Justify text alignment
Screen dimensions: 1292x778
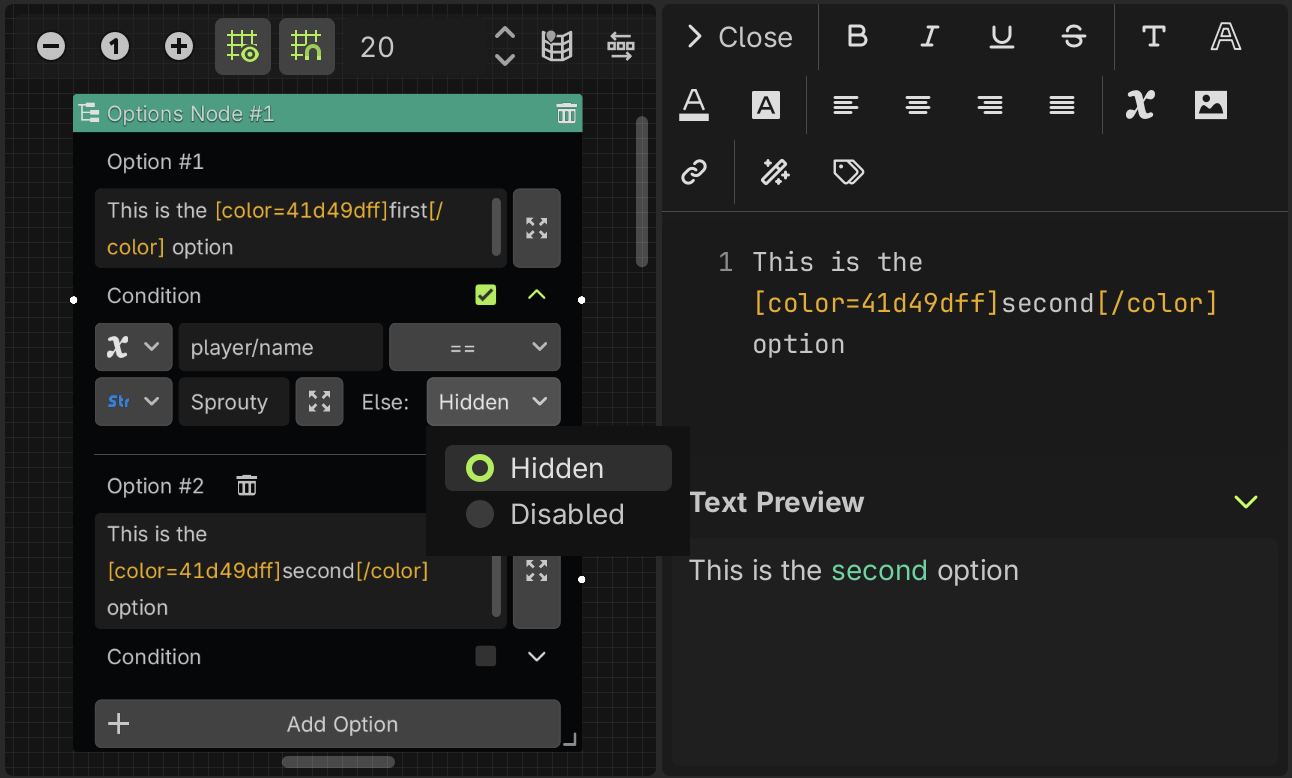1062,105
